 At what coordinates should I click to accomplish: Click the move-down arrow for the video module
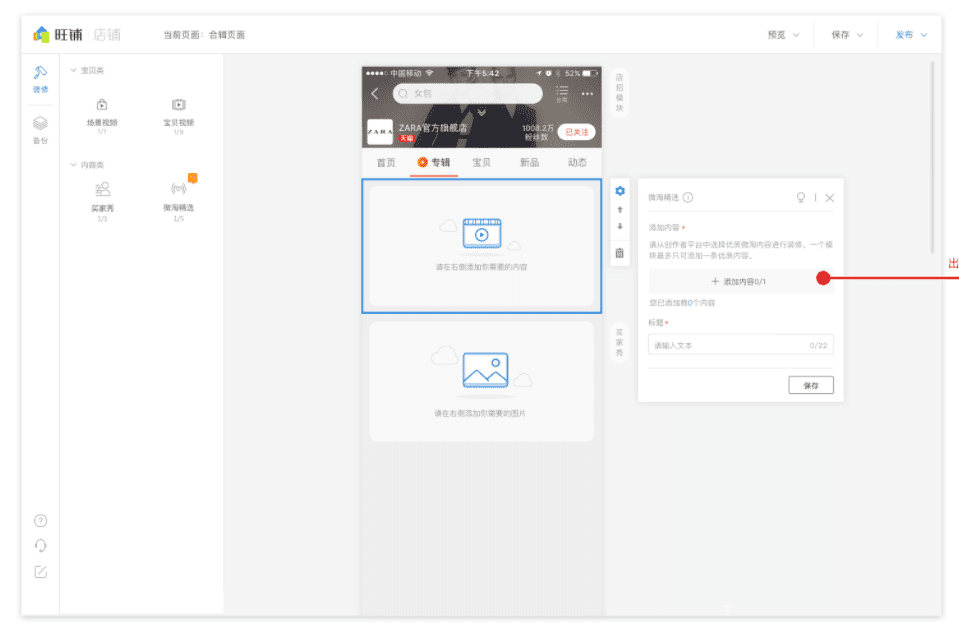click(620, 228)
